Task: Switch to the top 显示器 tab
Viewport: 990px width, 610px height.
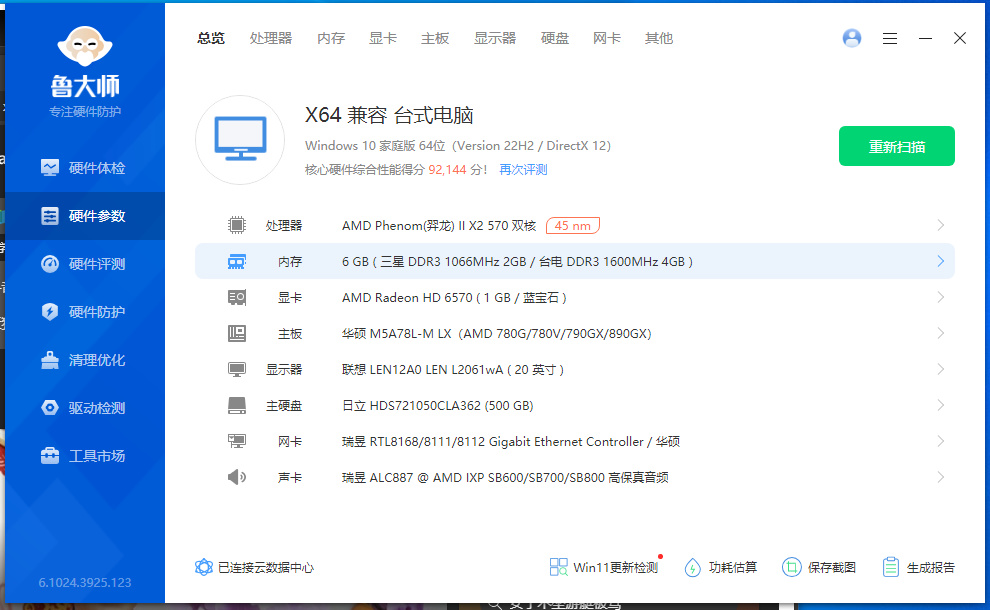Action: 495,39
